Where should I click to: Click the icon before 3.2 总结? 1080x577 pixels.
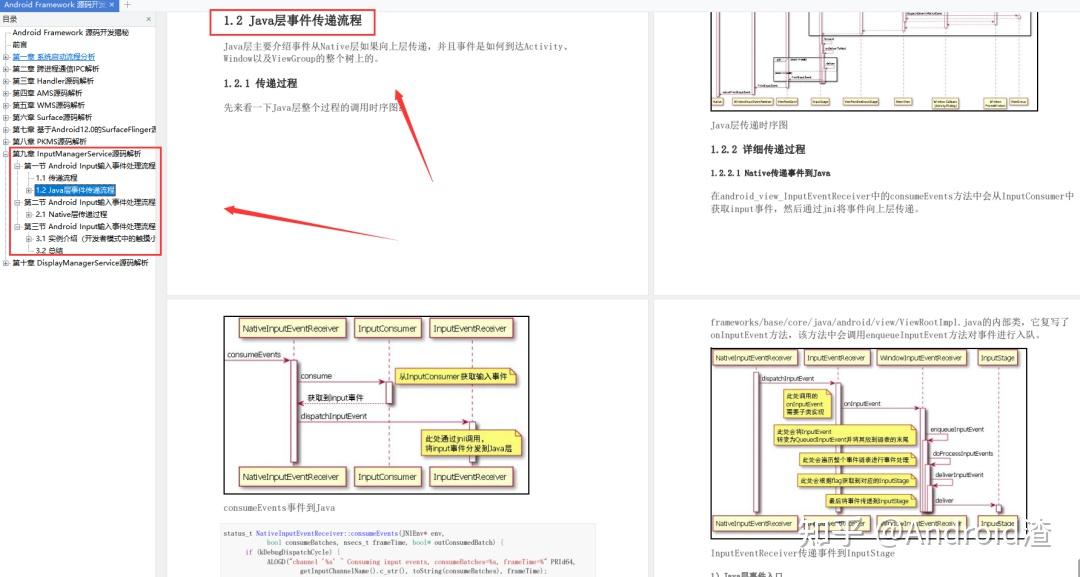28,250
